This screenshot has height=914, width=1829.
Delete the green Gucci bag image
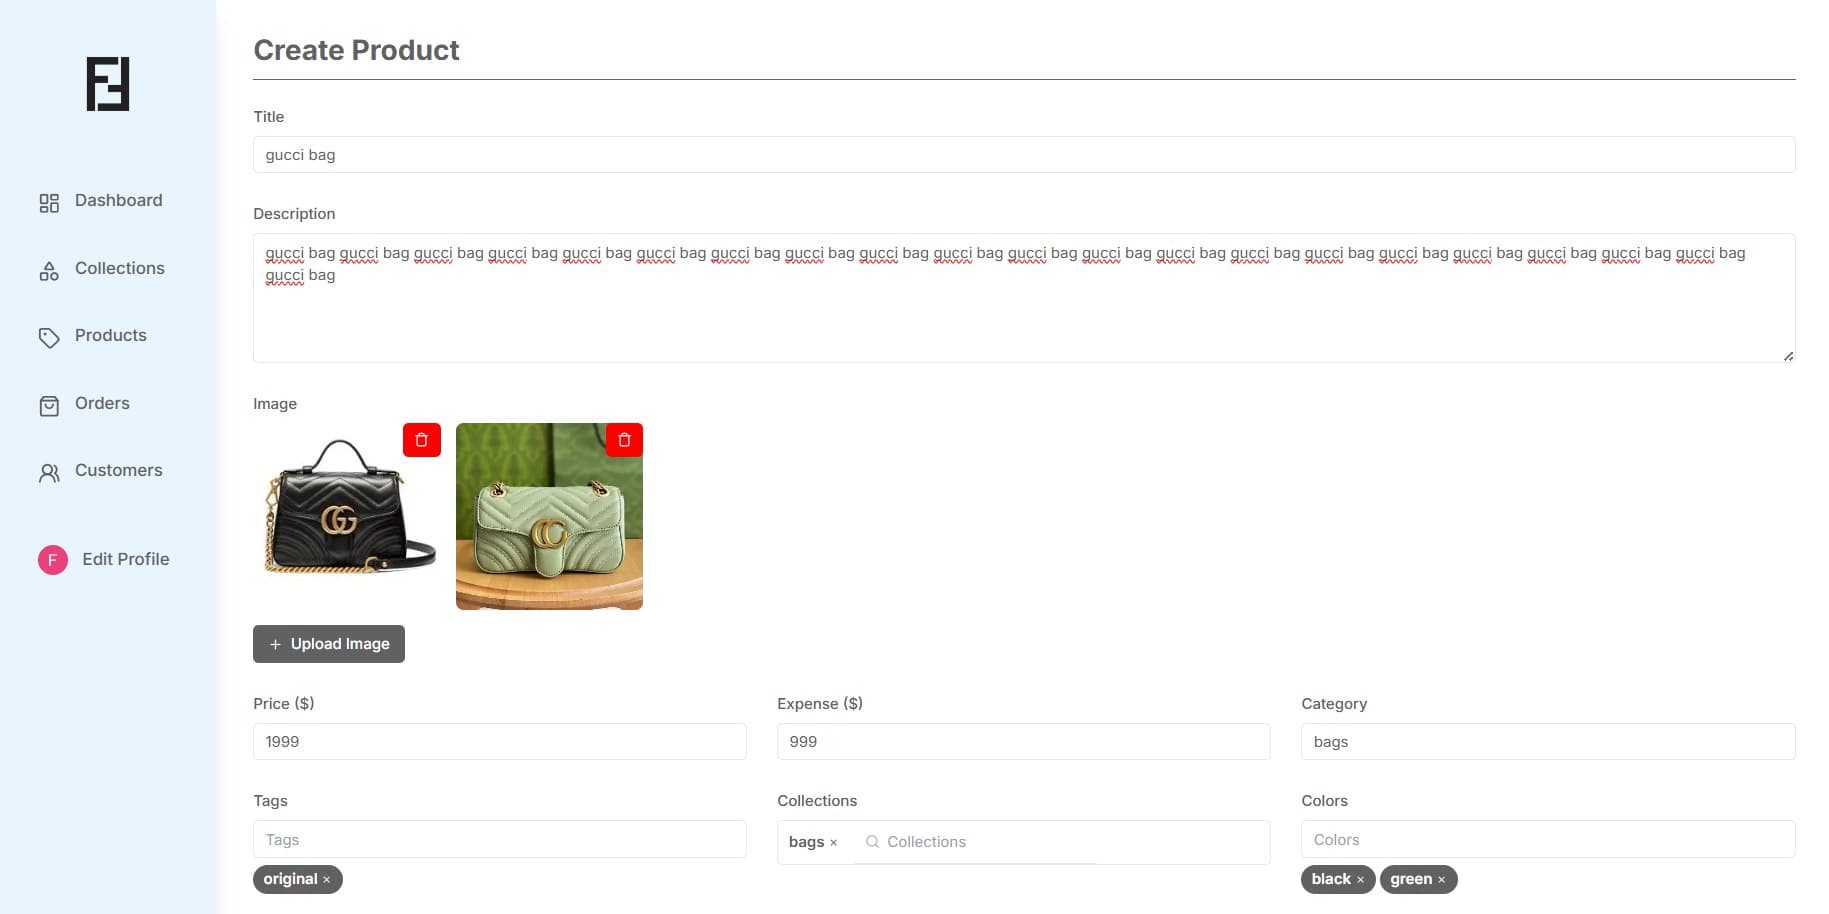pos(624,440)
